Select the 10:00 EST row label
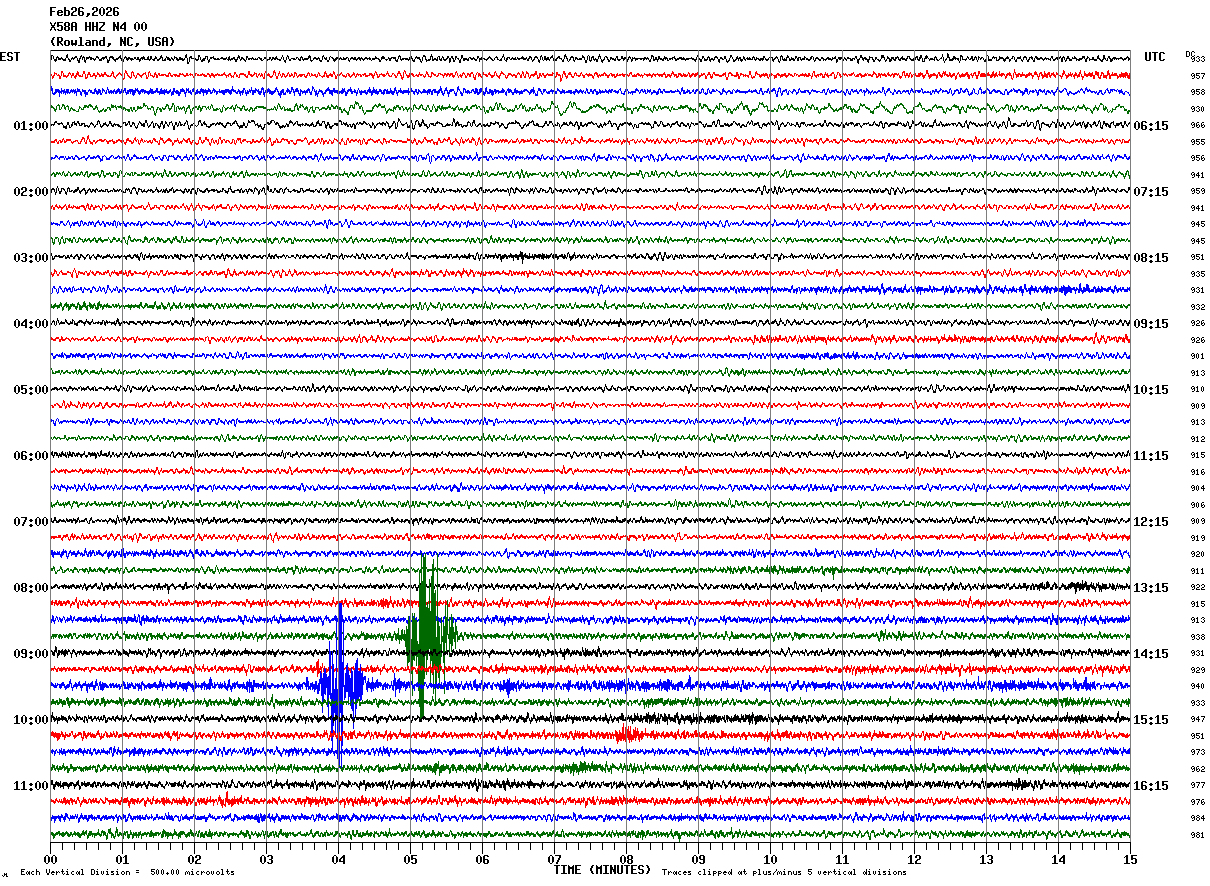This screenshot has height=886, width=1210. click(31, 720)
